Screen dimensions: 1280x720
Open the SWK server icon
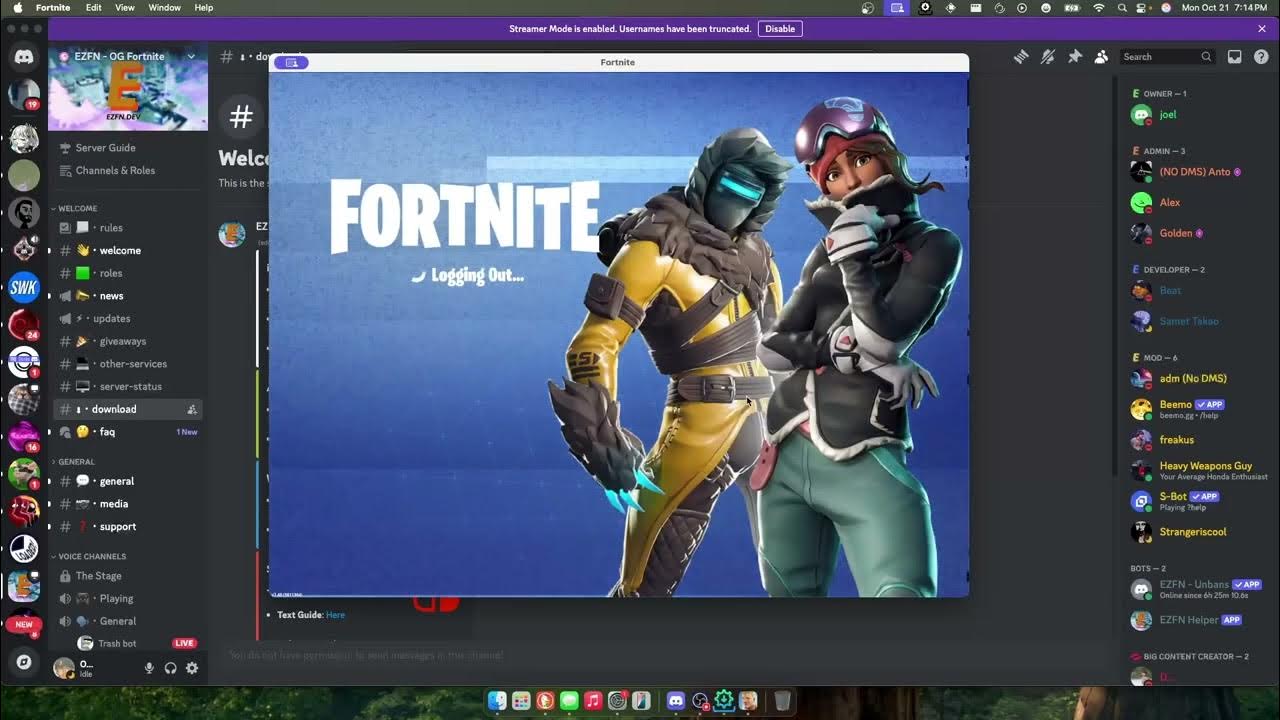[x=24, y=288]
